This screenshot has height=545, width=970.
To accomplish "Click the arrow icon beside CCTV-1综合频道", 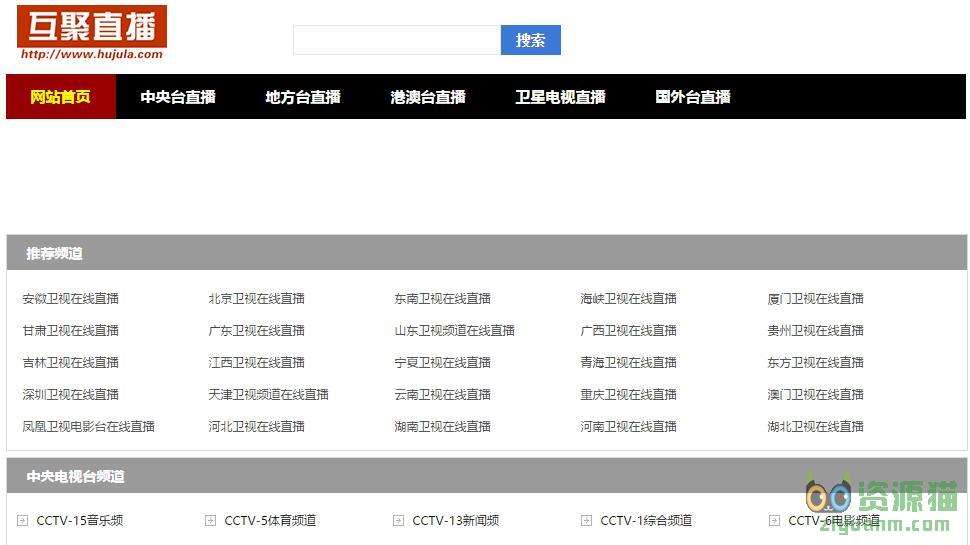I will [586, 520].
